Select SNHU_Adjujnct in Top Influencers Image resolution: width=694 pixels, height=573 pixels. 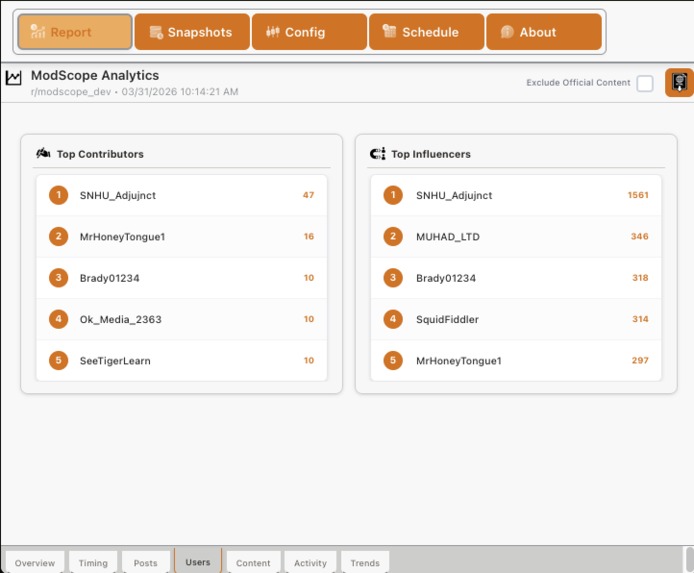point(516,195)
